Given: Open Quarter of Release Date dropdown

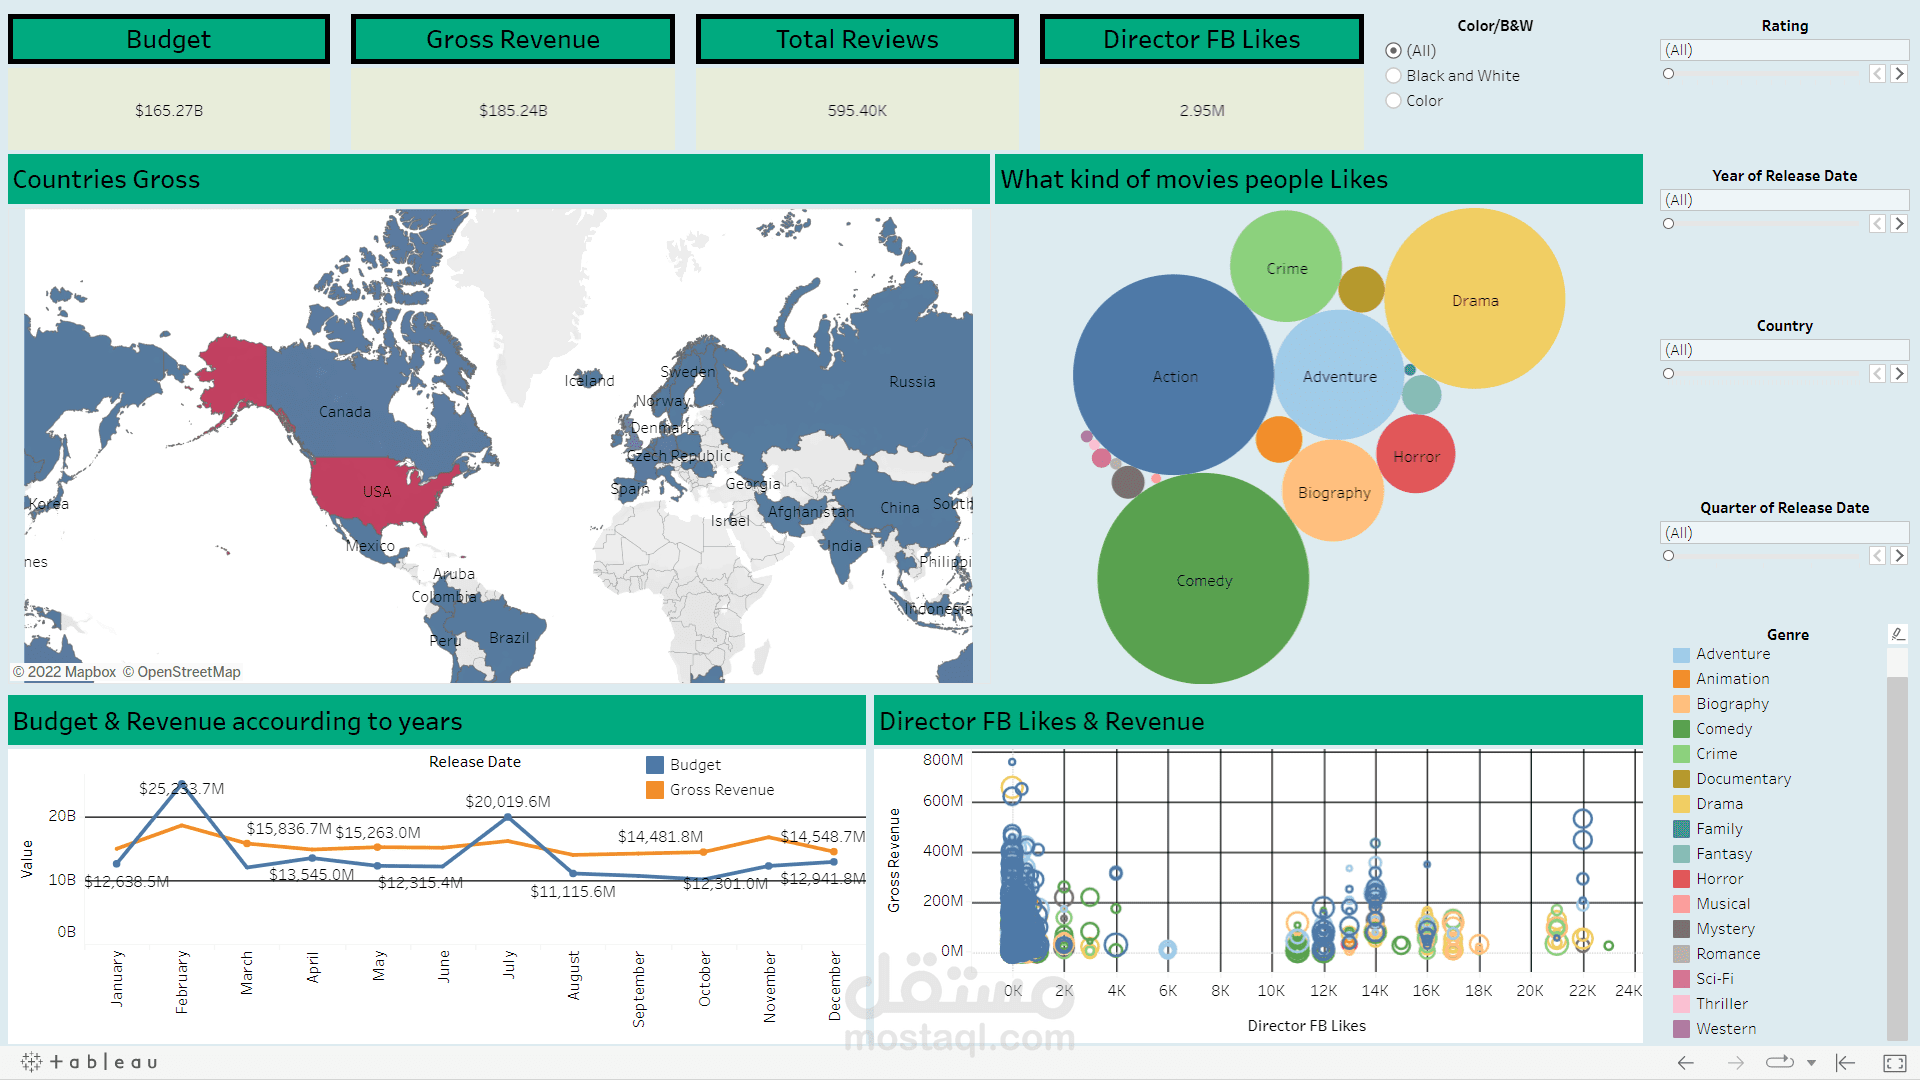Looking at the screenshot, I should tap(1784, 533).
